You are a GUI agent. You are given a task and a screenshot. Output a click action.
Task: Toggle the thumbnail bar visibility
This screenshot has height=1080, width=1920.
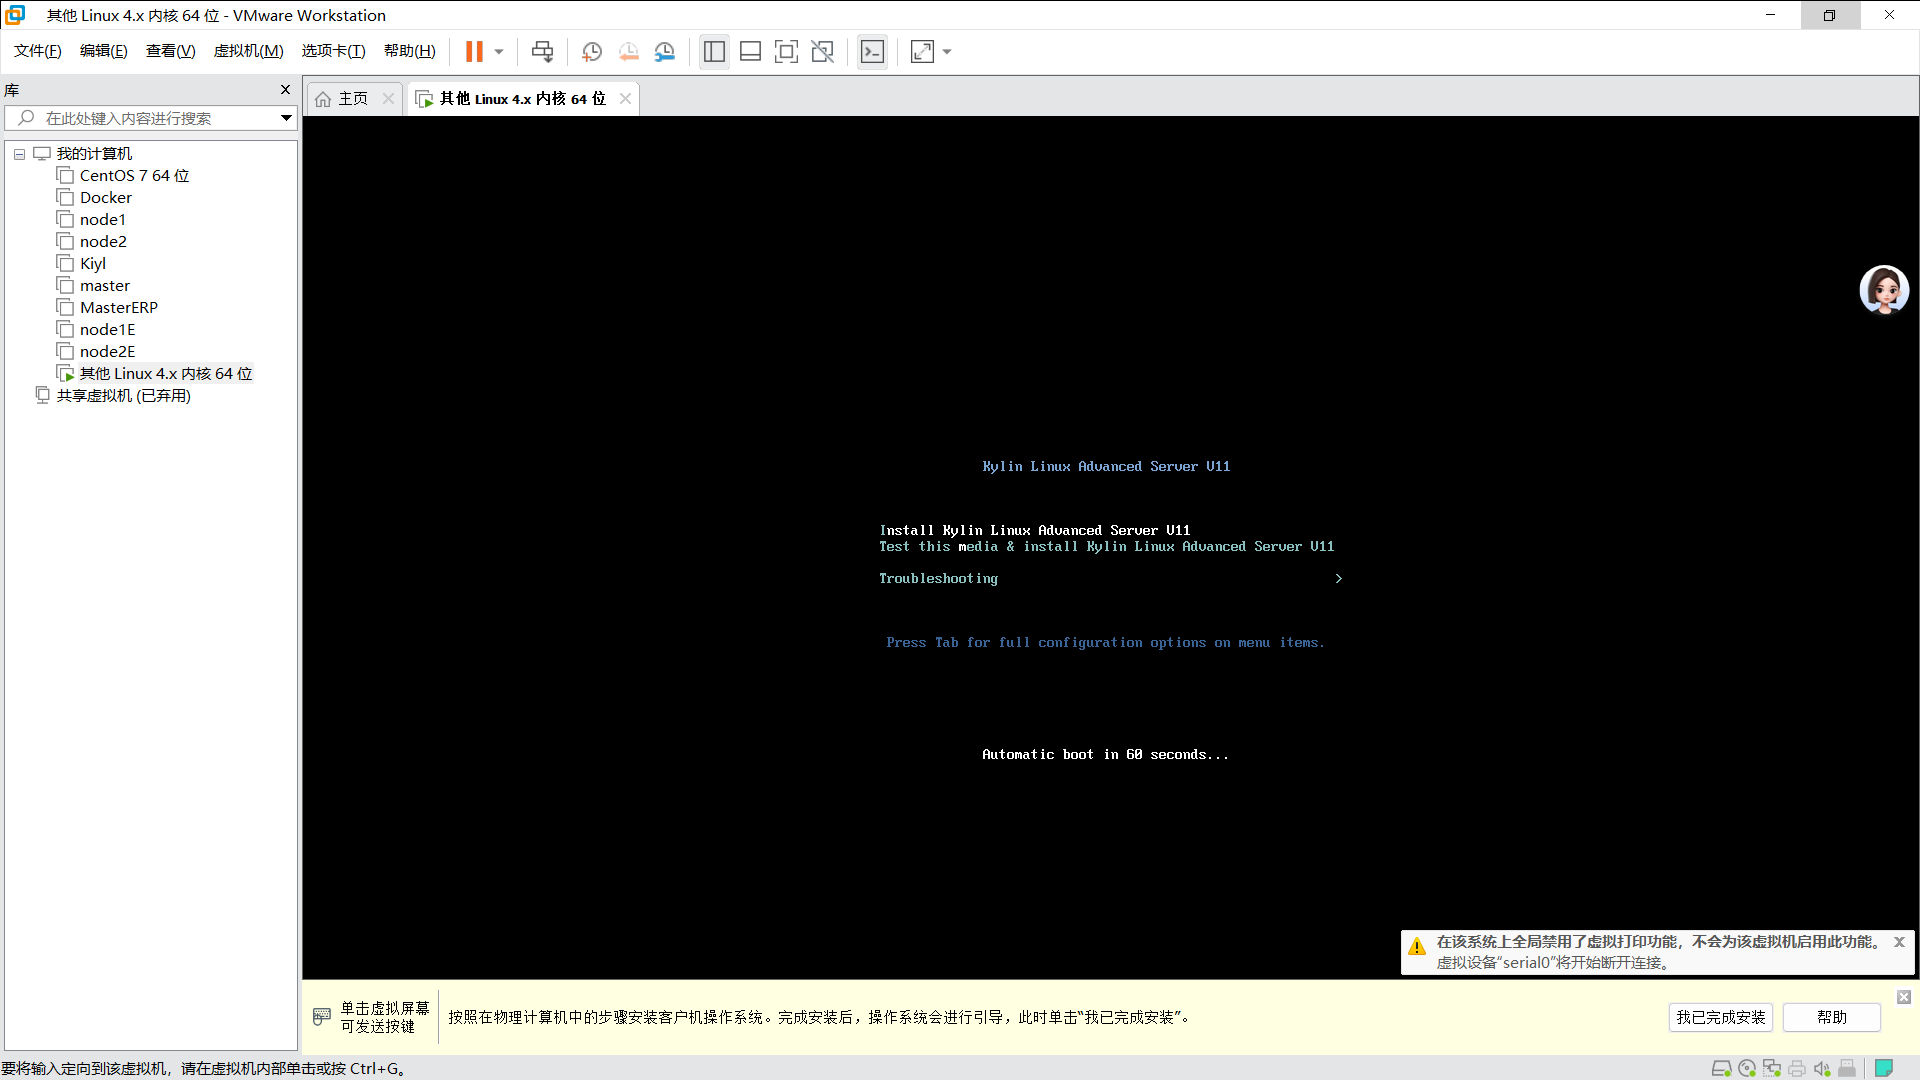tap(750, 51)
